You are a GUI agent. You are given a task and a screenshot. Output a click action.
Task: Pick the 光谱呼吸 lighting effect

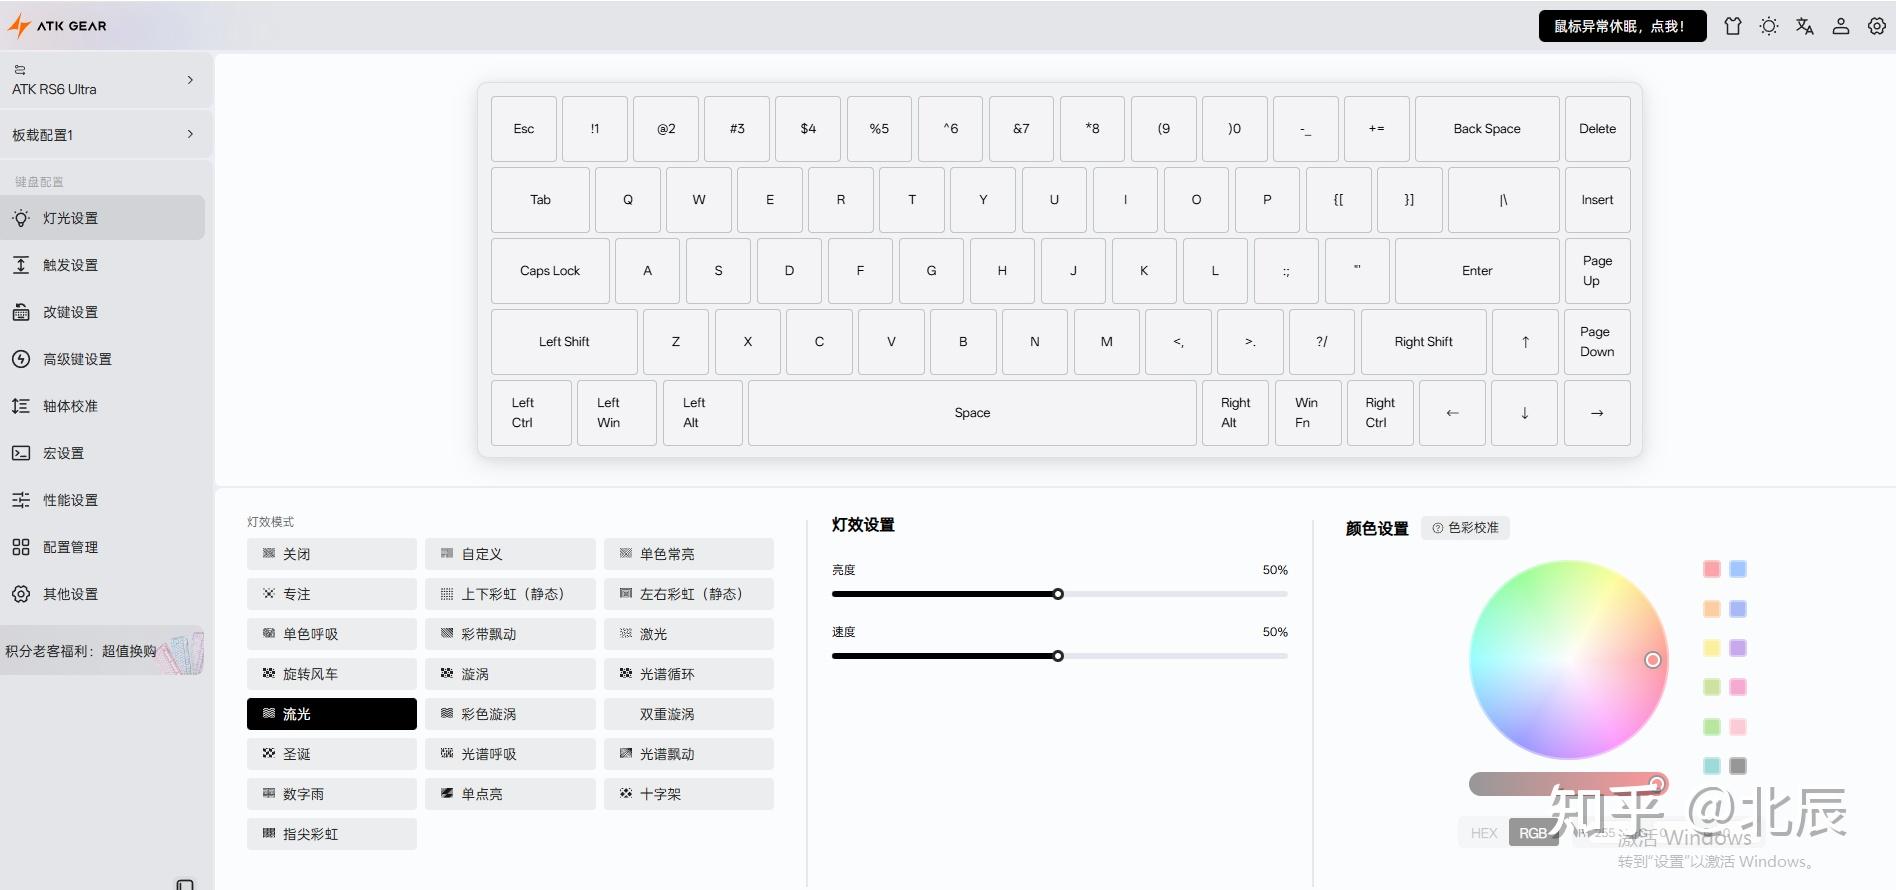[x=510, y=754]
